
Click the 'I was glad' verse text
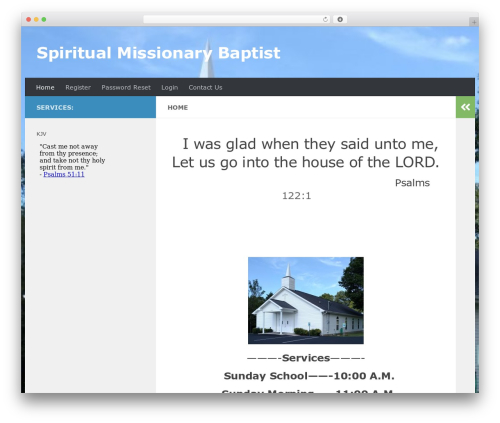coord(305,153)
